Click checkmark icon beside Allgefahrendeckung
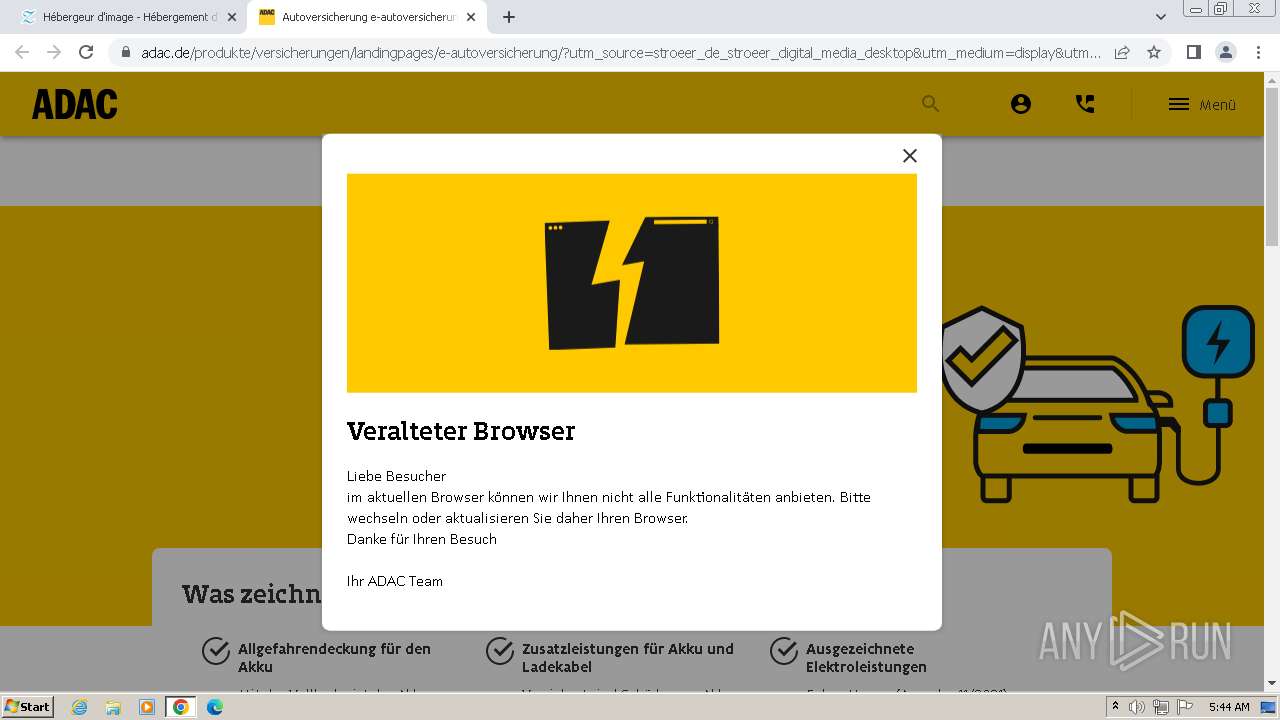This screenshot has height=720, width=1280. pyautogui.click(x=216, y=651)
